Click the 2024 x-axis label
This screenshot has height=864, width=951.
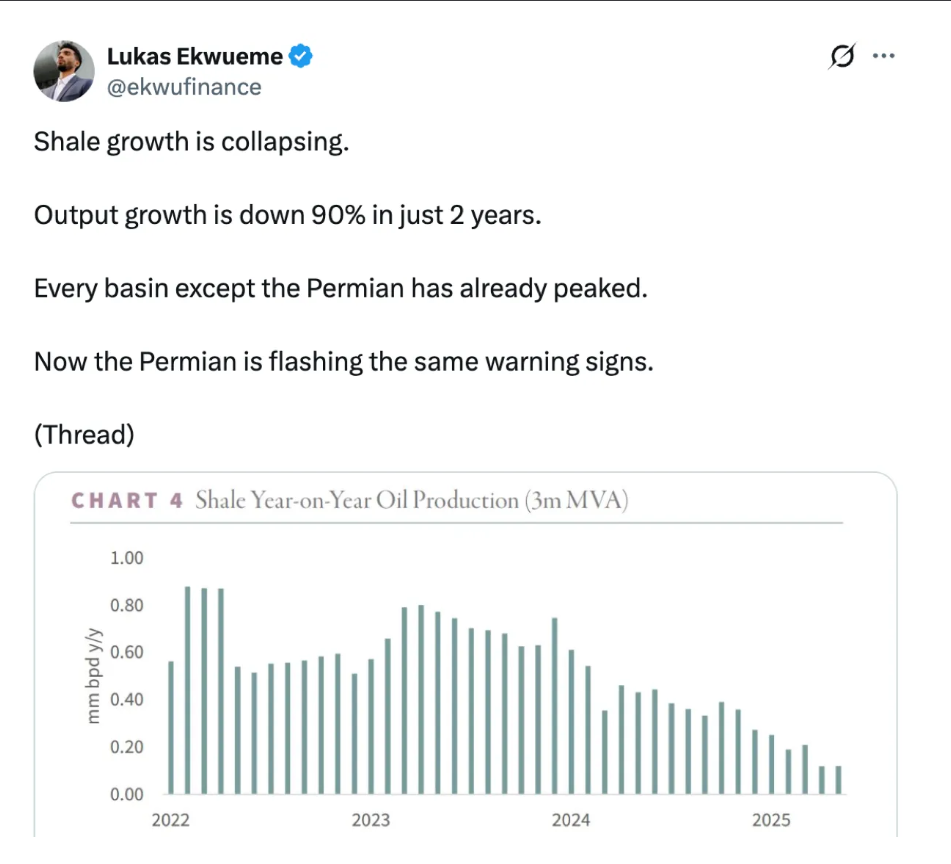click(x=571, y=820)
